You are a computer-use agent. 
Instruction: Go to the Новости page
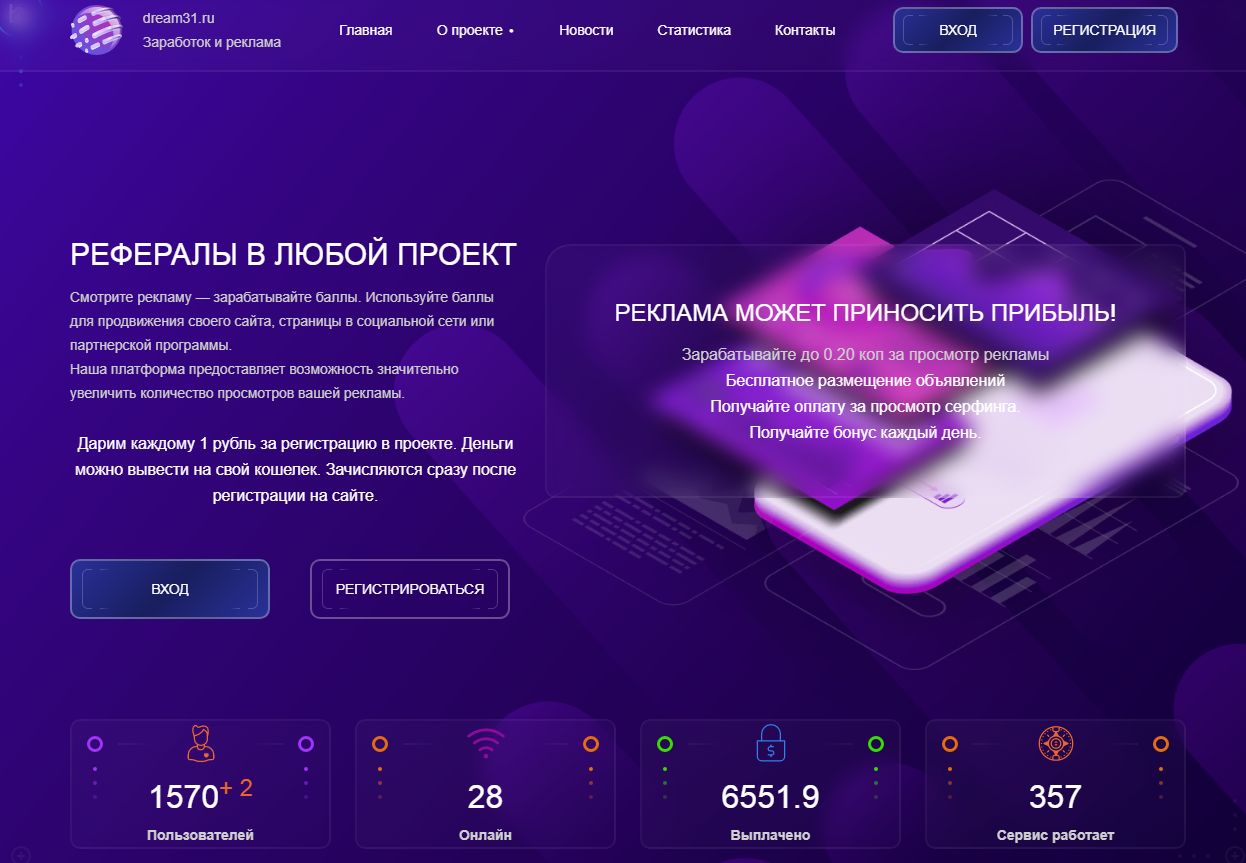[x=586, y=30]
